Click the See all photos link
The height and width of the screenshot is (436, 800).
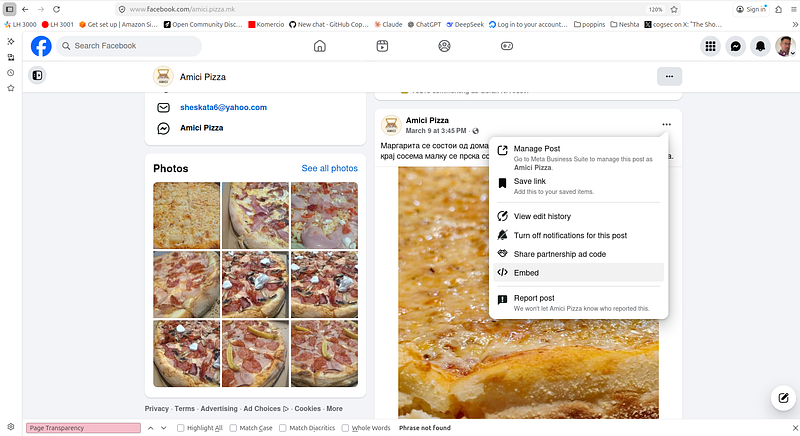[x=329, y=169]
